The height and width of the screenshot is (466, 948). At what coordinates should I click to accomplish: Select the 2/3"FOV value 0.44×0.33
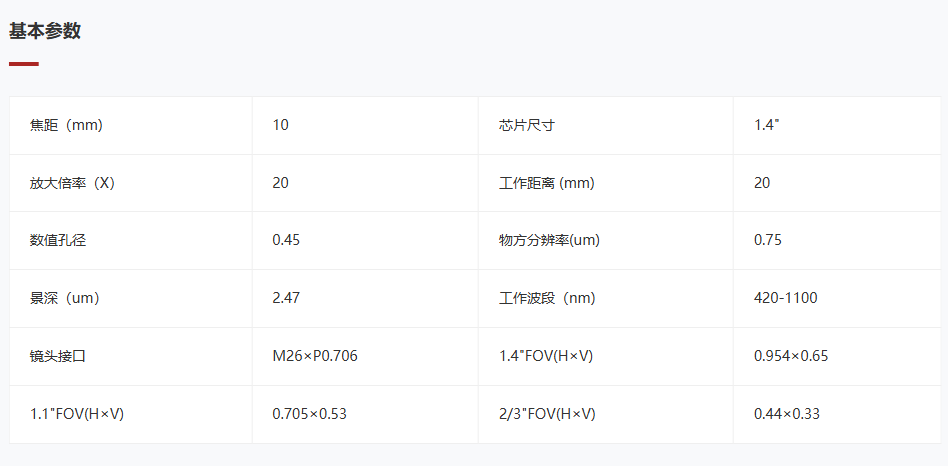(x=786, y=414)
